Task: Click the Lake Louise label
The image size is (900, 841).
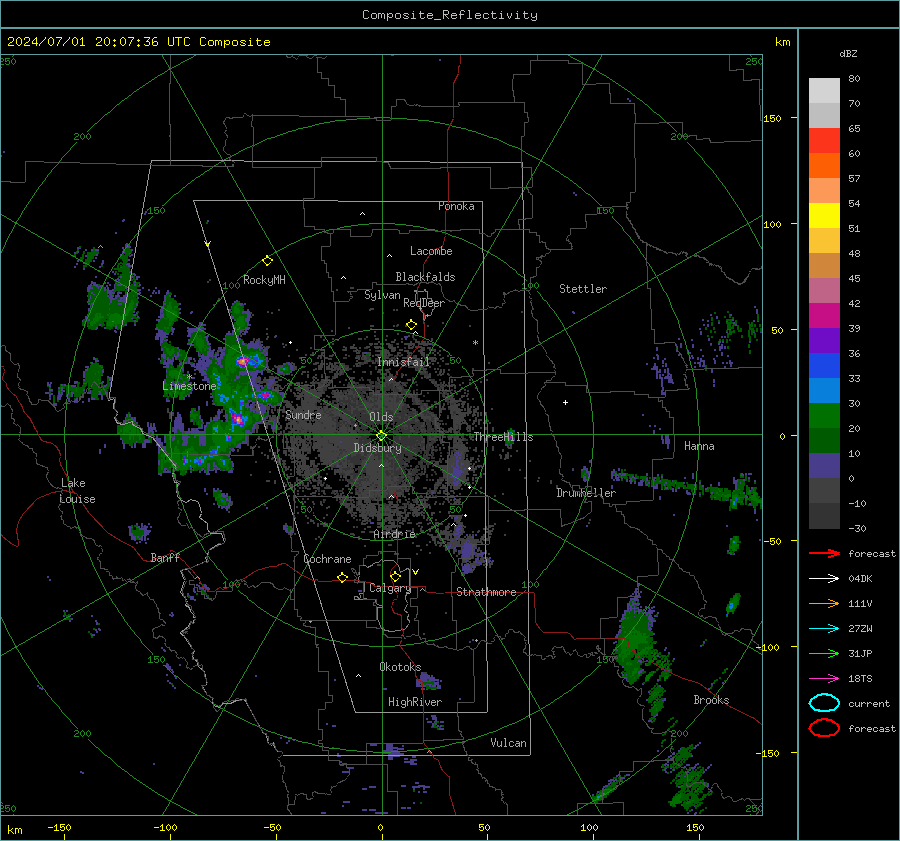Action: click(77, 491)
